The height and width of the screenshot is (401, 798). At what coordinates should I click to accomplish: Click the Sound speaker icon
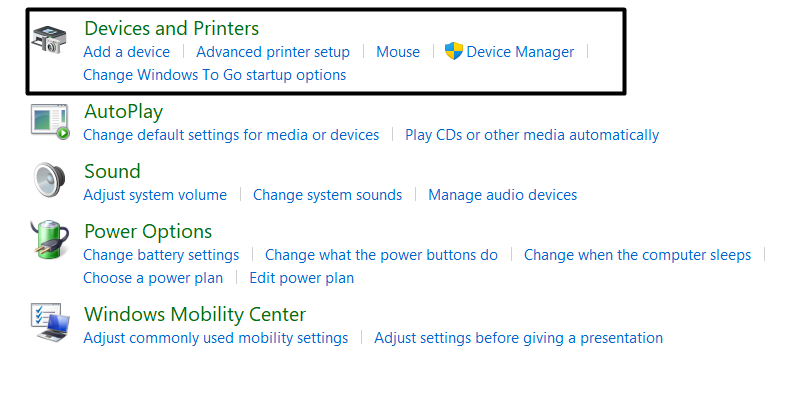coord(49,180)
